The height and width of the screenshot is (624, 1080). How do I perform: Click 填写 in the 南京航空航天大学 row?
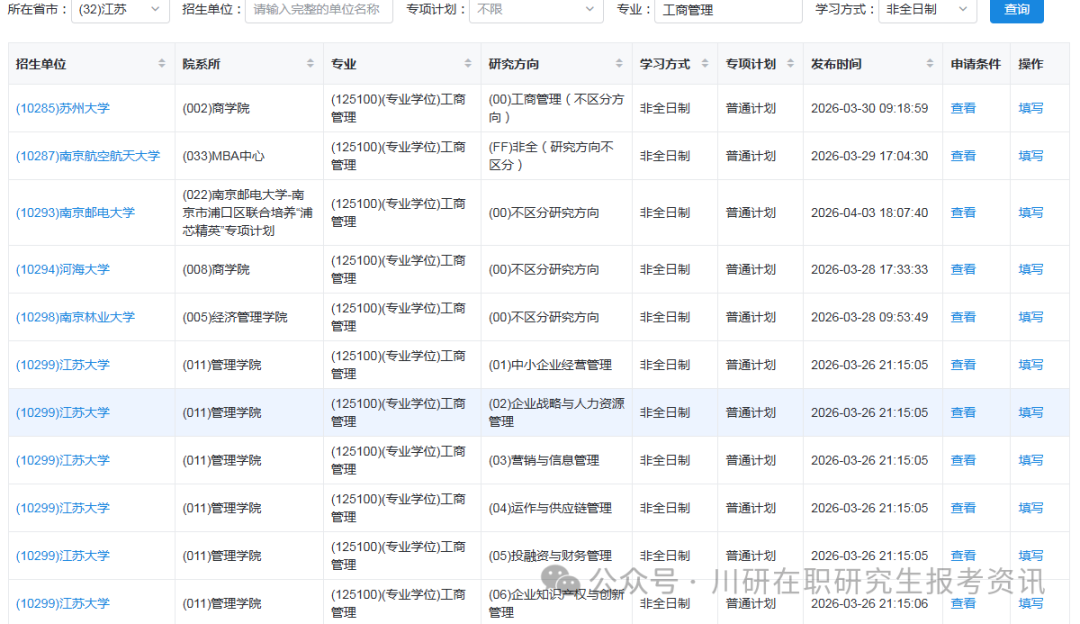[1031, 155]
